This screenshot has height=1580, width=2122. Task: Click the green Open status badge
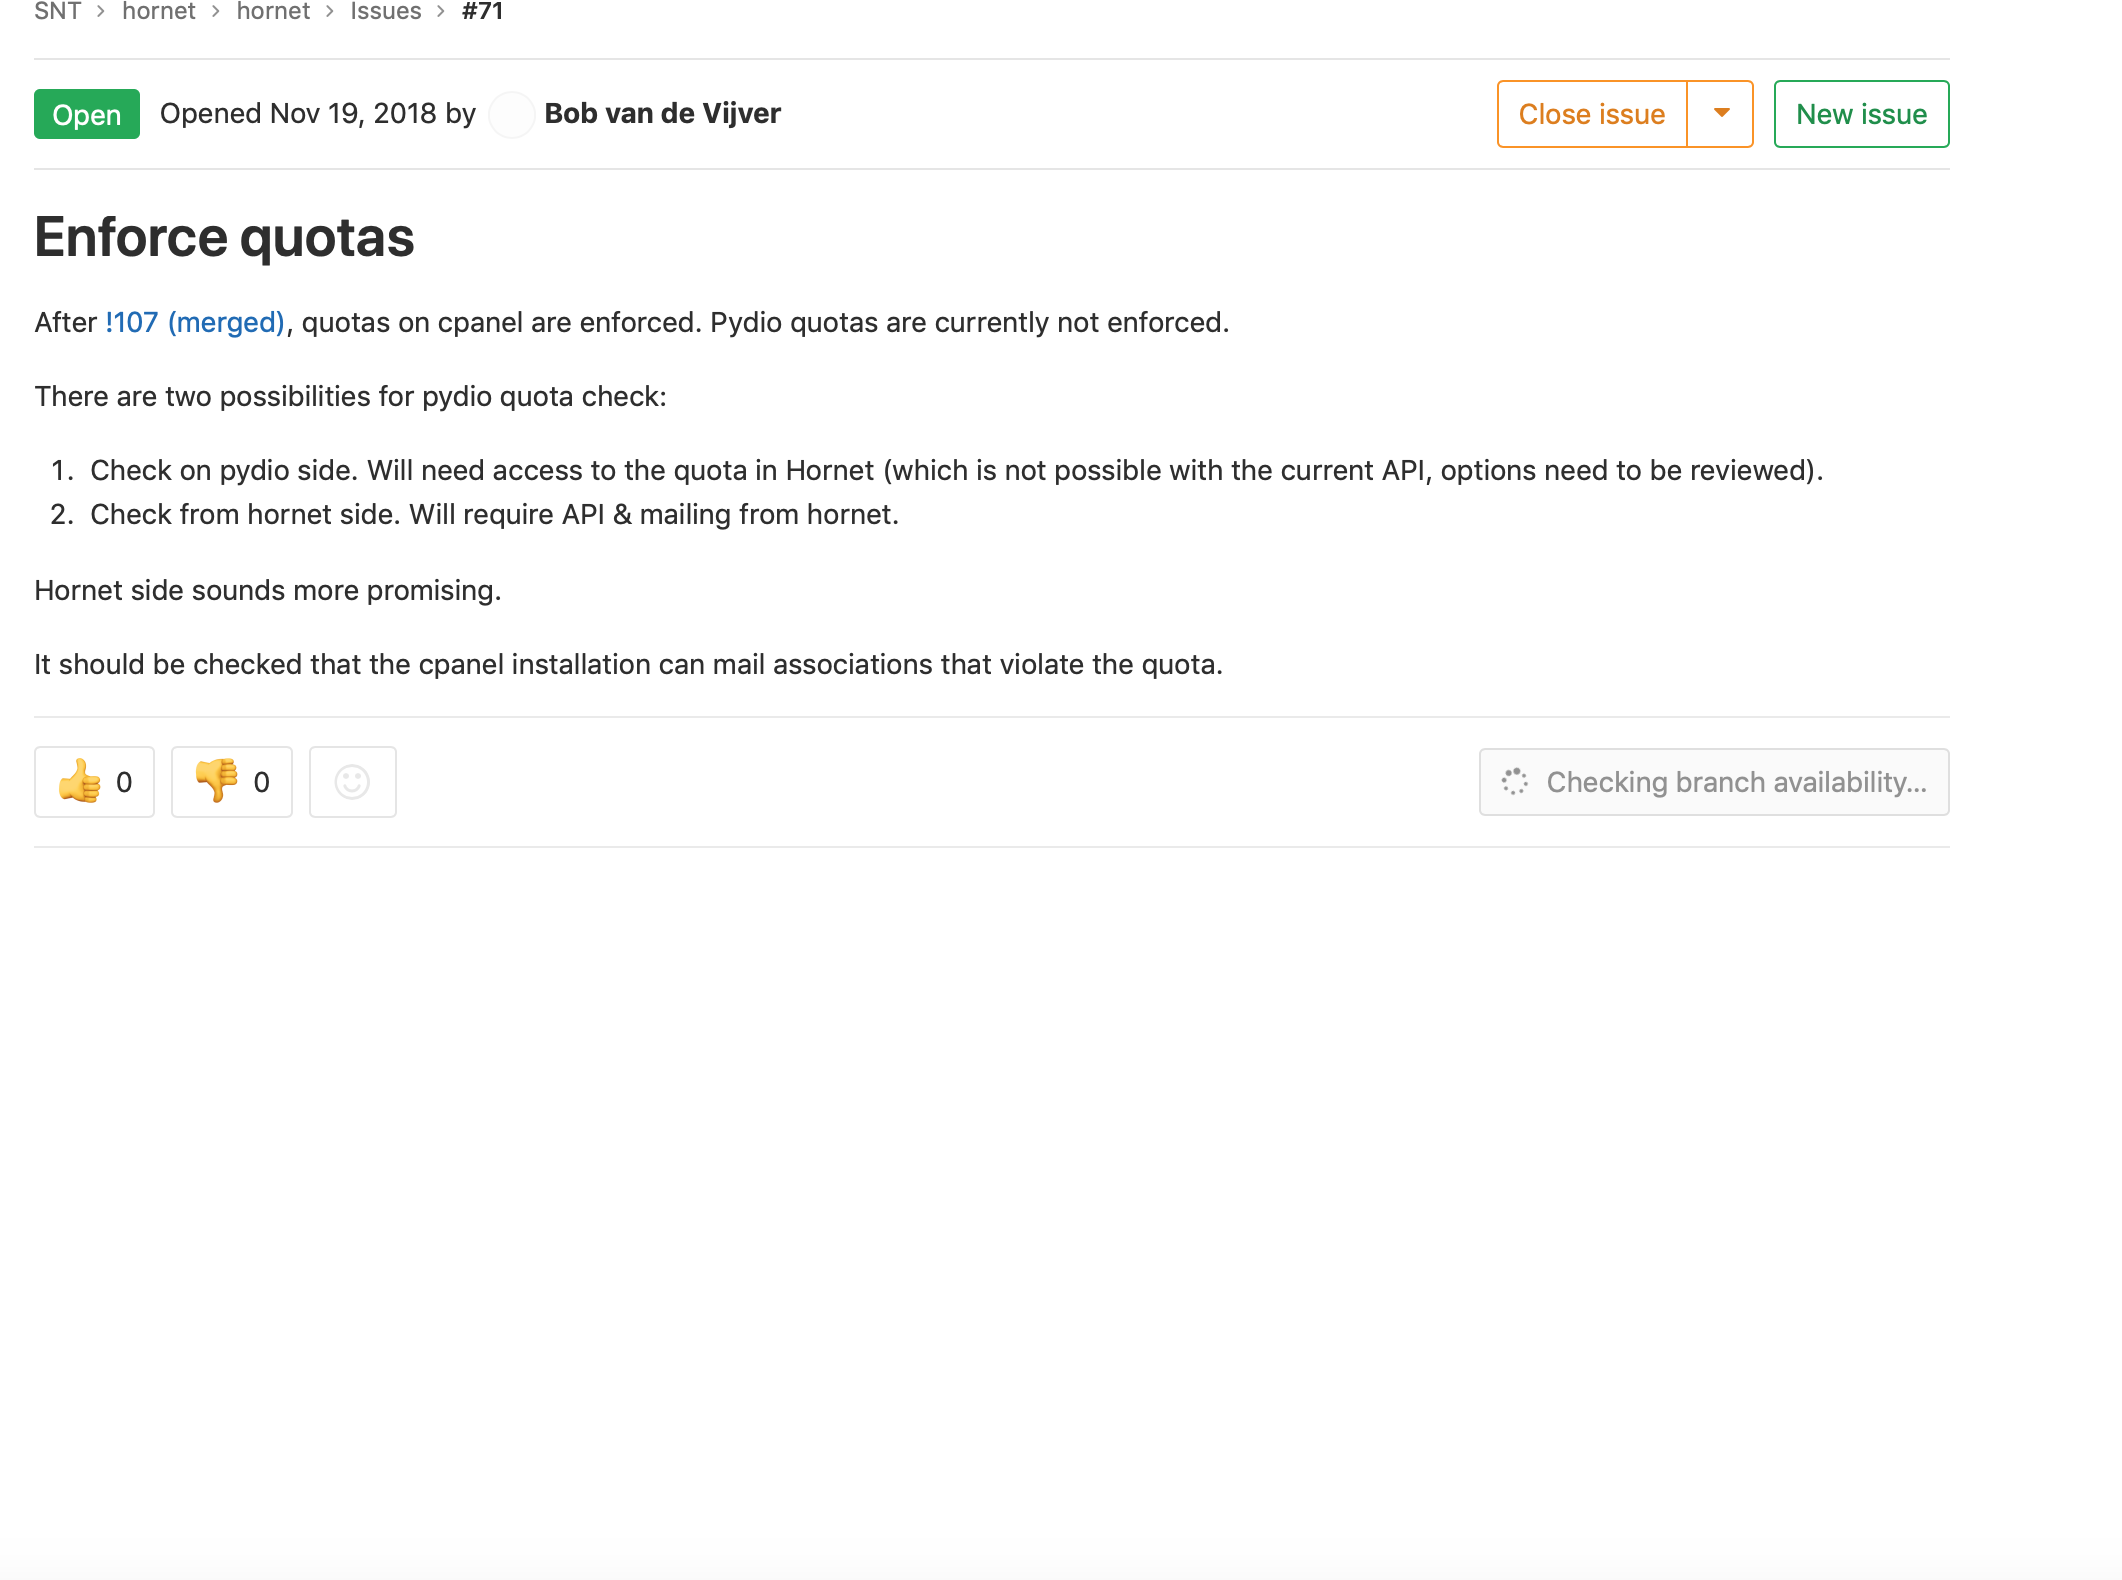pyautogui.click(x=87, y=114)
